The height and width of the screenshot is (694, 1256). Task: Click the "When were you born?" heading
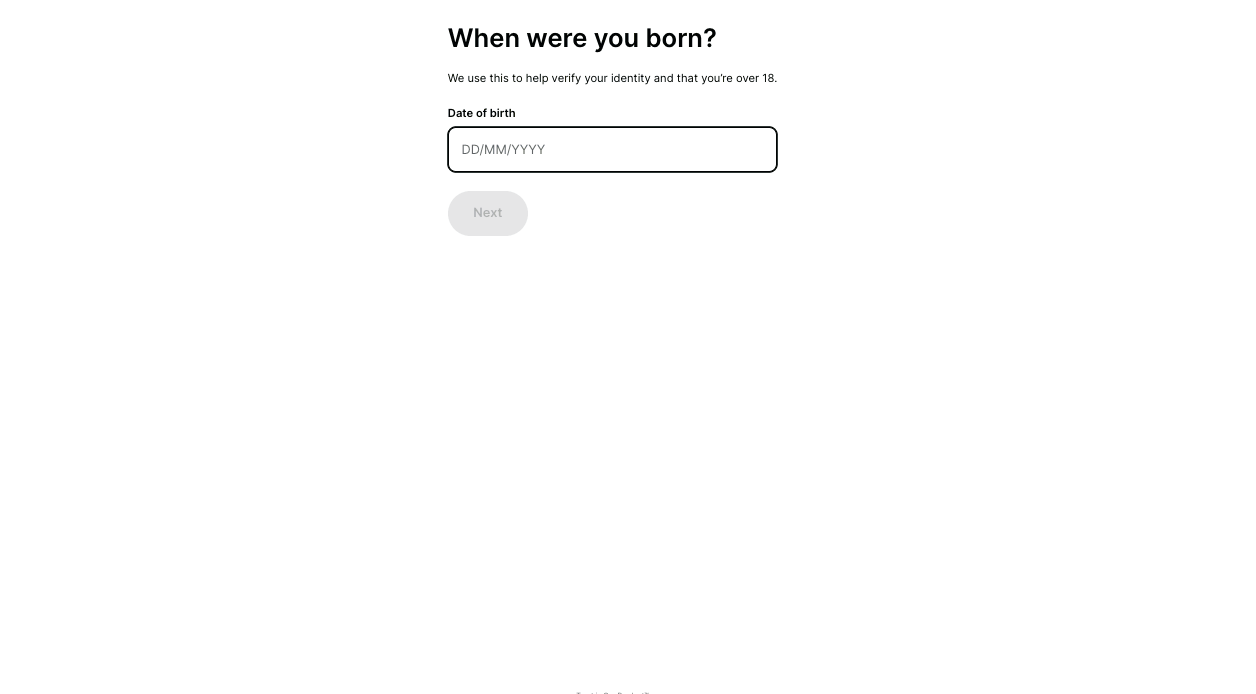point(582,38)
